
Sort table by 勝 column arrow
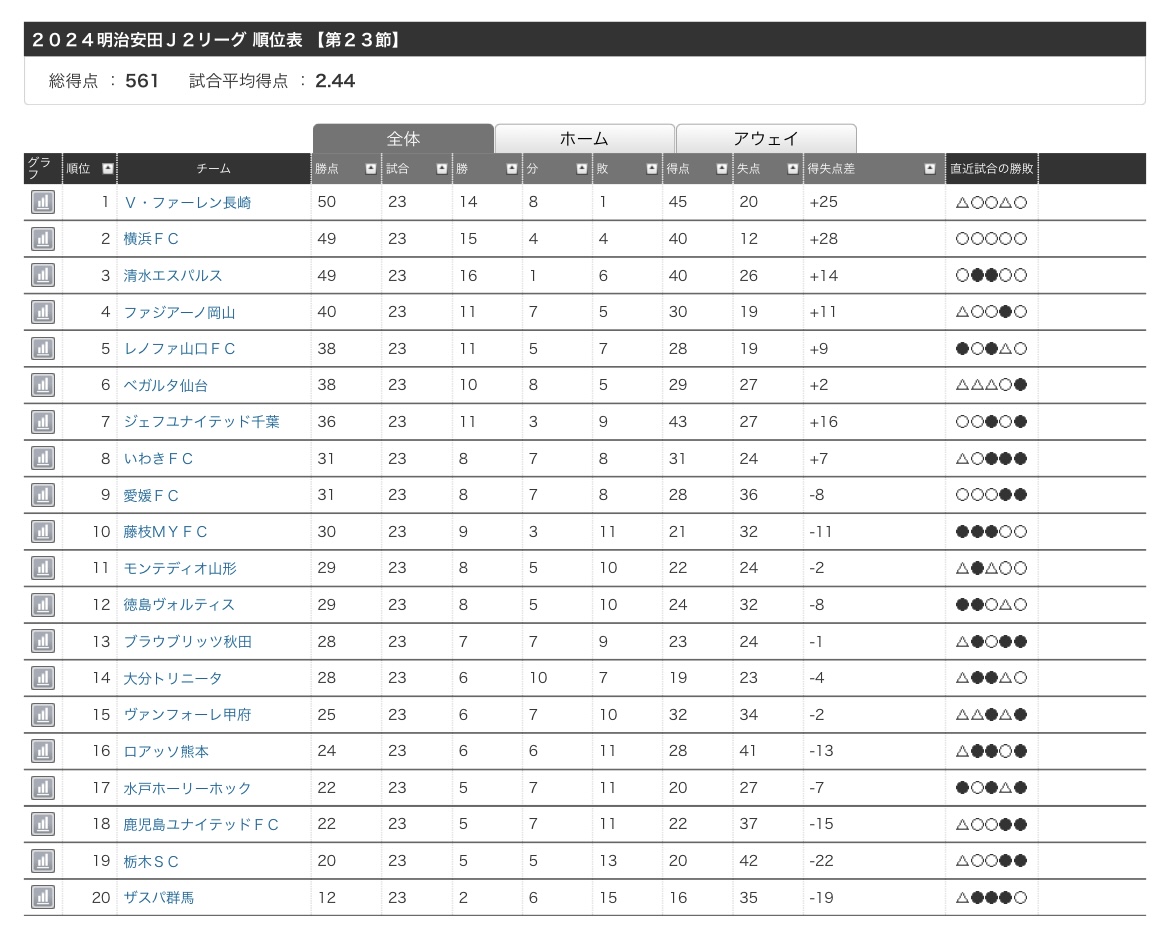pos(512,169)
